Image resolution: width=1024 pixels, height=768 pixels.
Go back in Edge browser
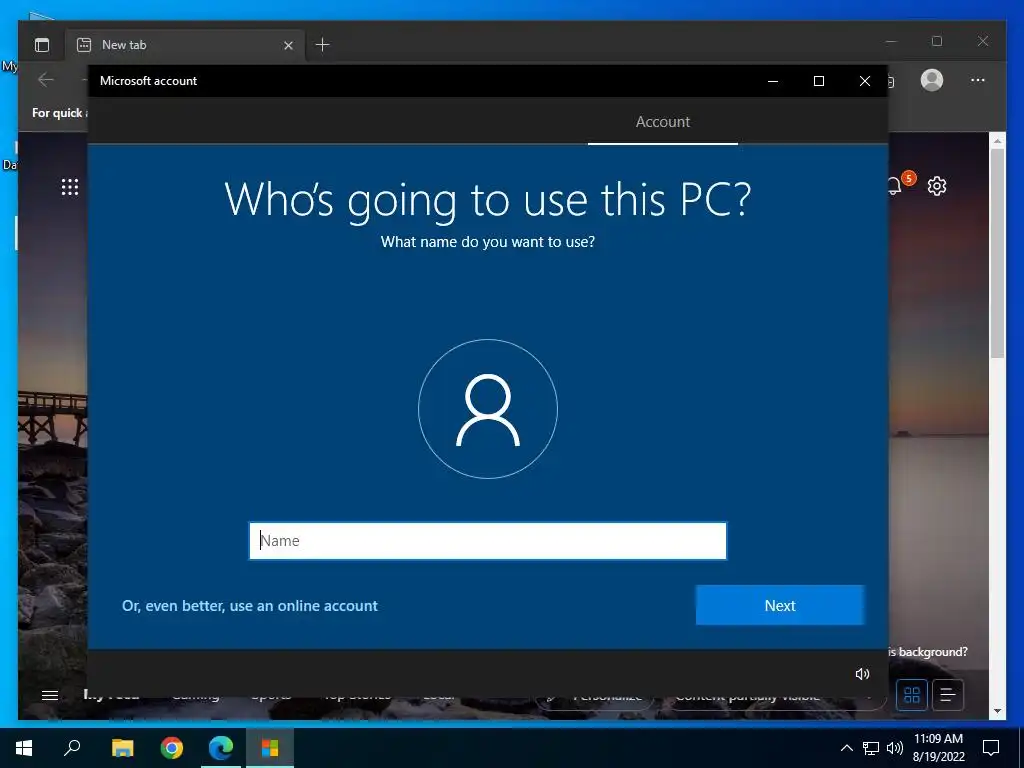click(x=46, y=80)
